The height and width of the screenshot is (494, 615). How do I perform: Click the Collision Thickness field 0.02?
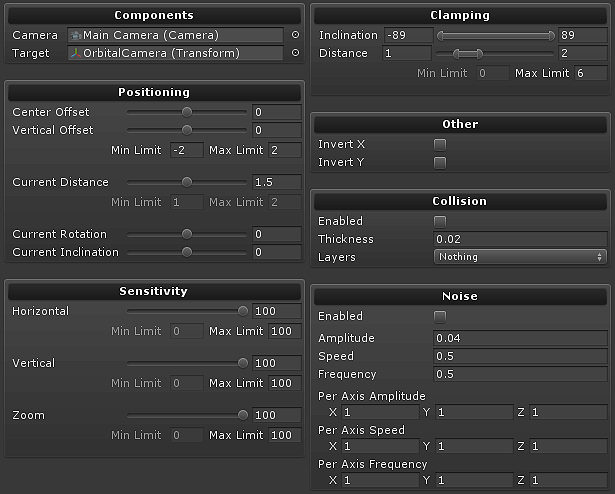pos(520,239)
